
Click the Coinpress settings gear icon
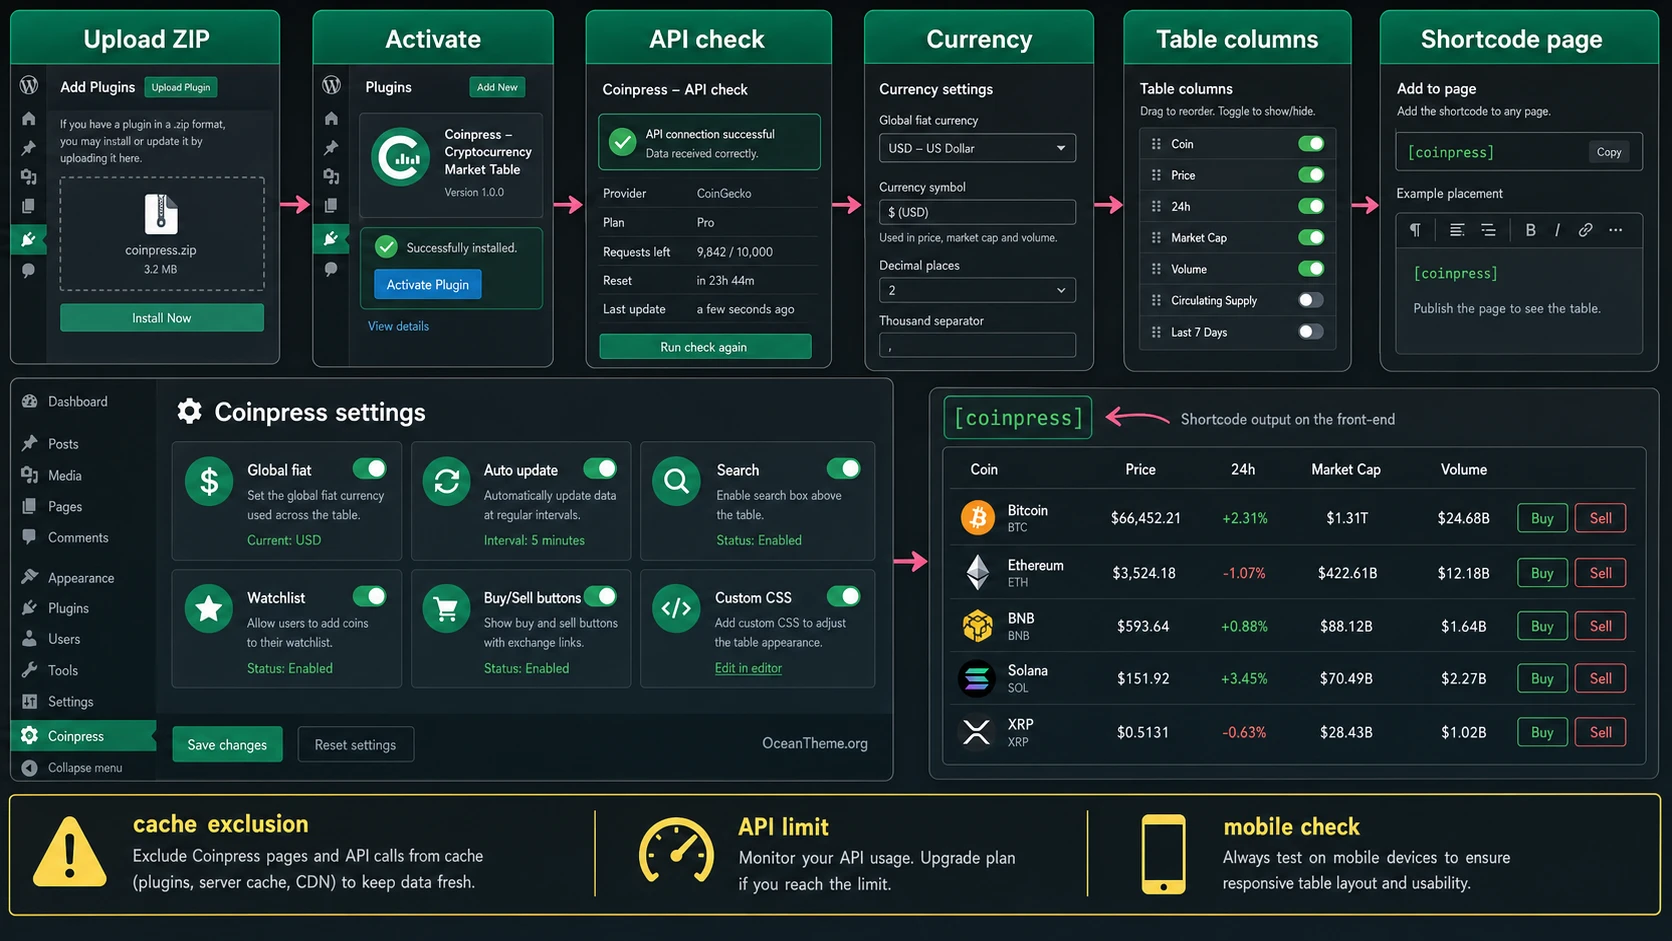click(190, 411)
